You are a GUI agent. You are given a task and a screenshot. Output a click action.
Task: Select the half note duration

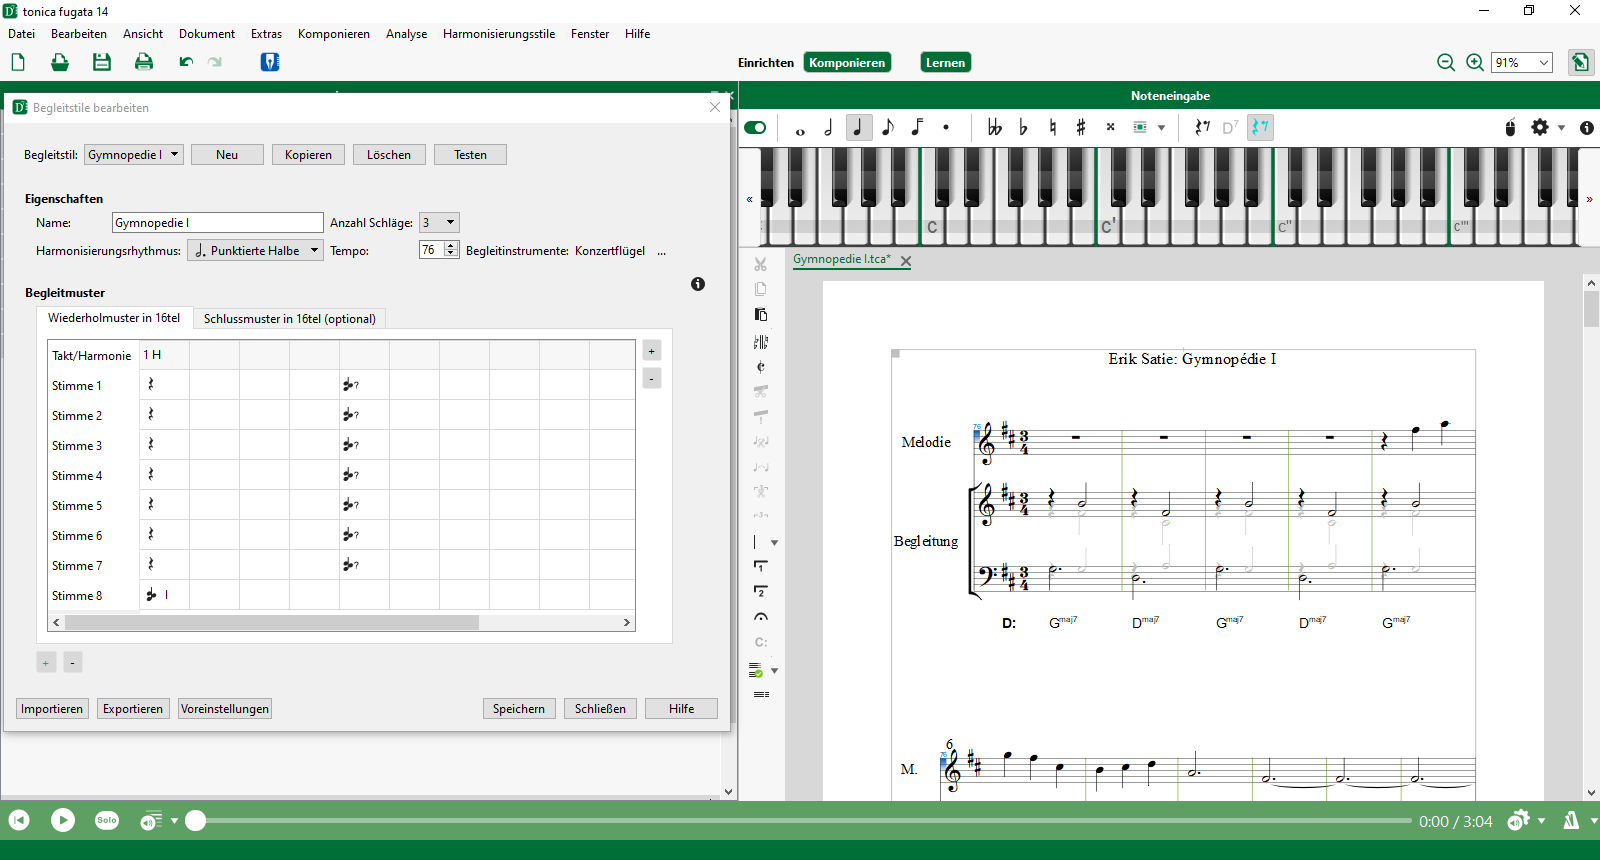click(x=829, y=127)
